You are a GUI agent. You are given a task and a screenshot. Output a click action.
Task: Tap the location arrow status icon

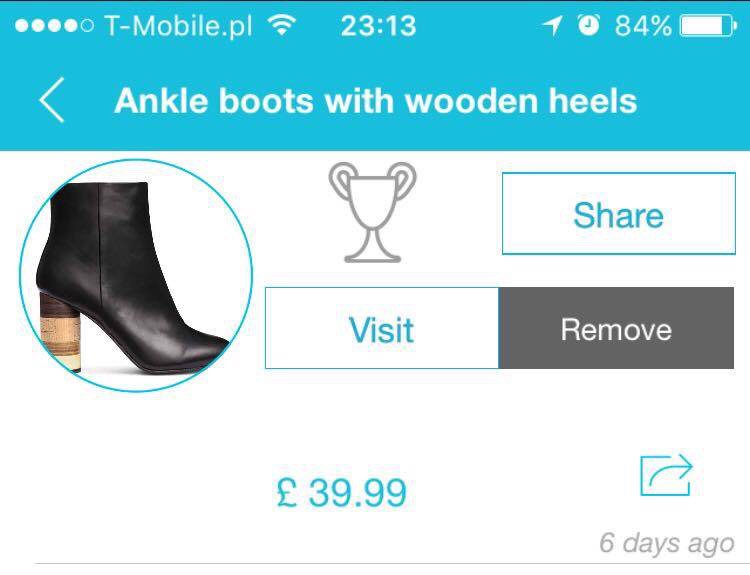[x=551, y=25]
